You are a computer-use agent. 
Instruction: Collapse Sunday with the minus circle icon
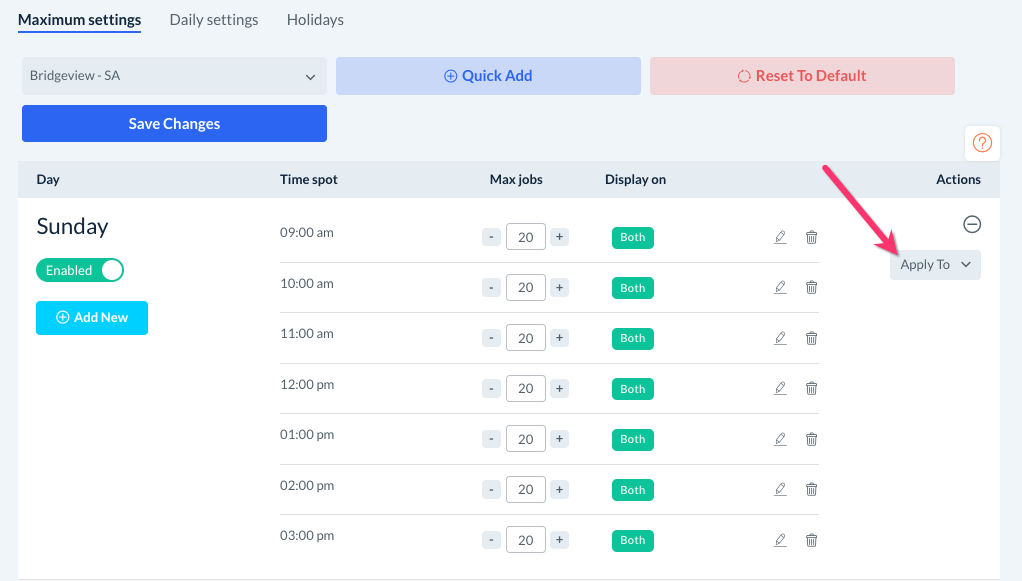(x=972, y=224)
